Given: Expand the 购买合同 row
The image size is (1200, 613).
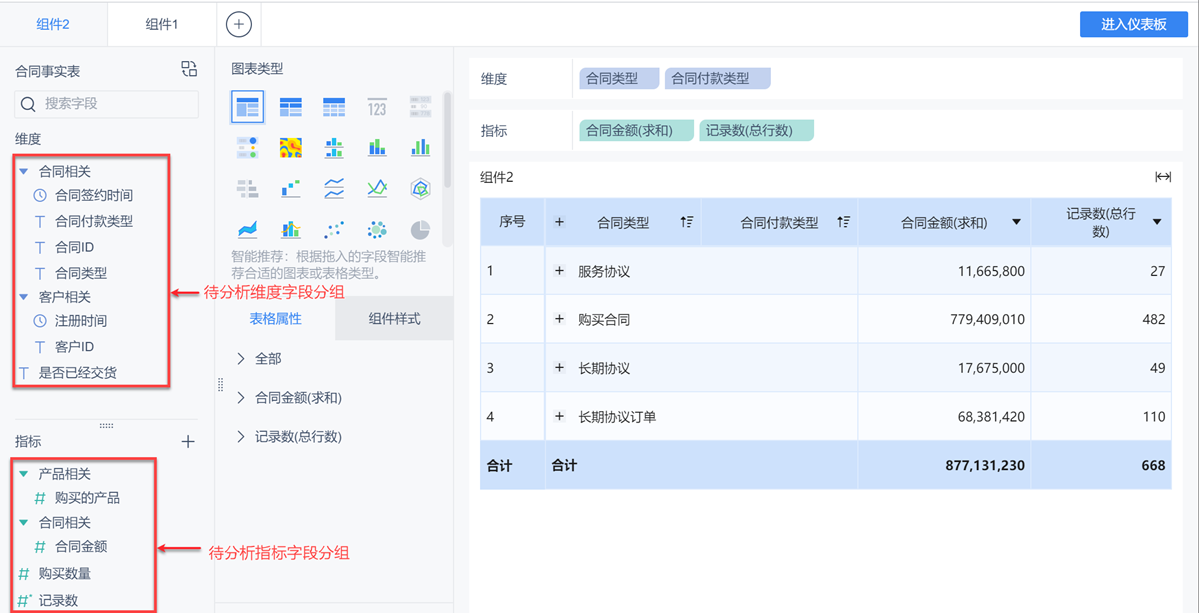Looking at the screenshot, I should (560, 320).
